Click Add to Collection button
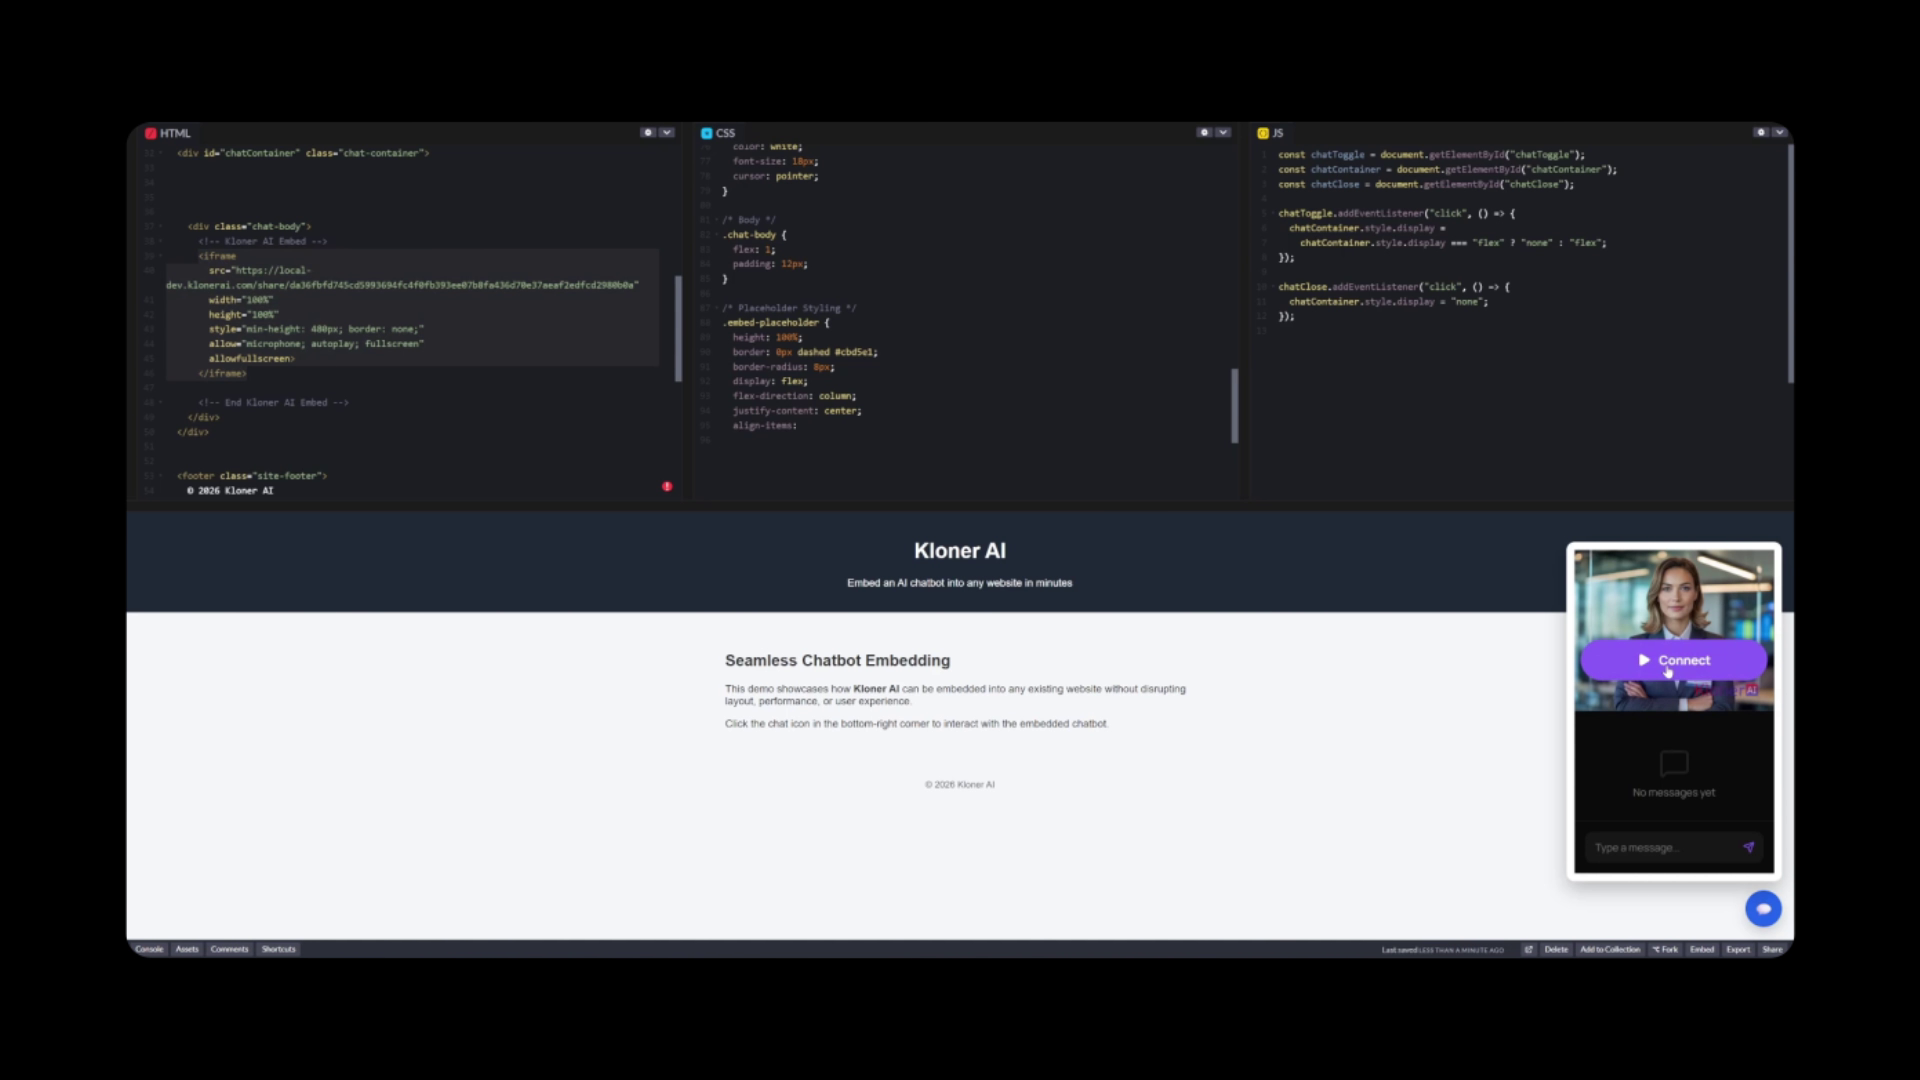 1610,949
